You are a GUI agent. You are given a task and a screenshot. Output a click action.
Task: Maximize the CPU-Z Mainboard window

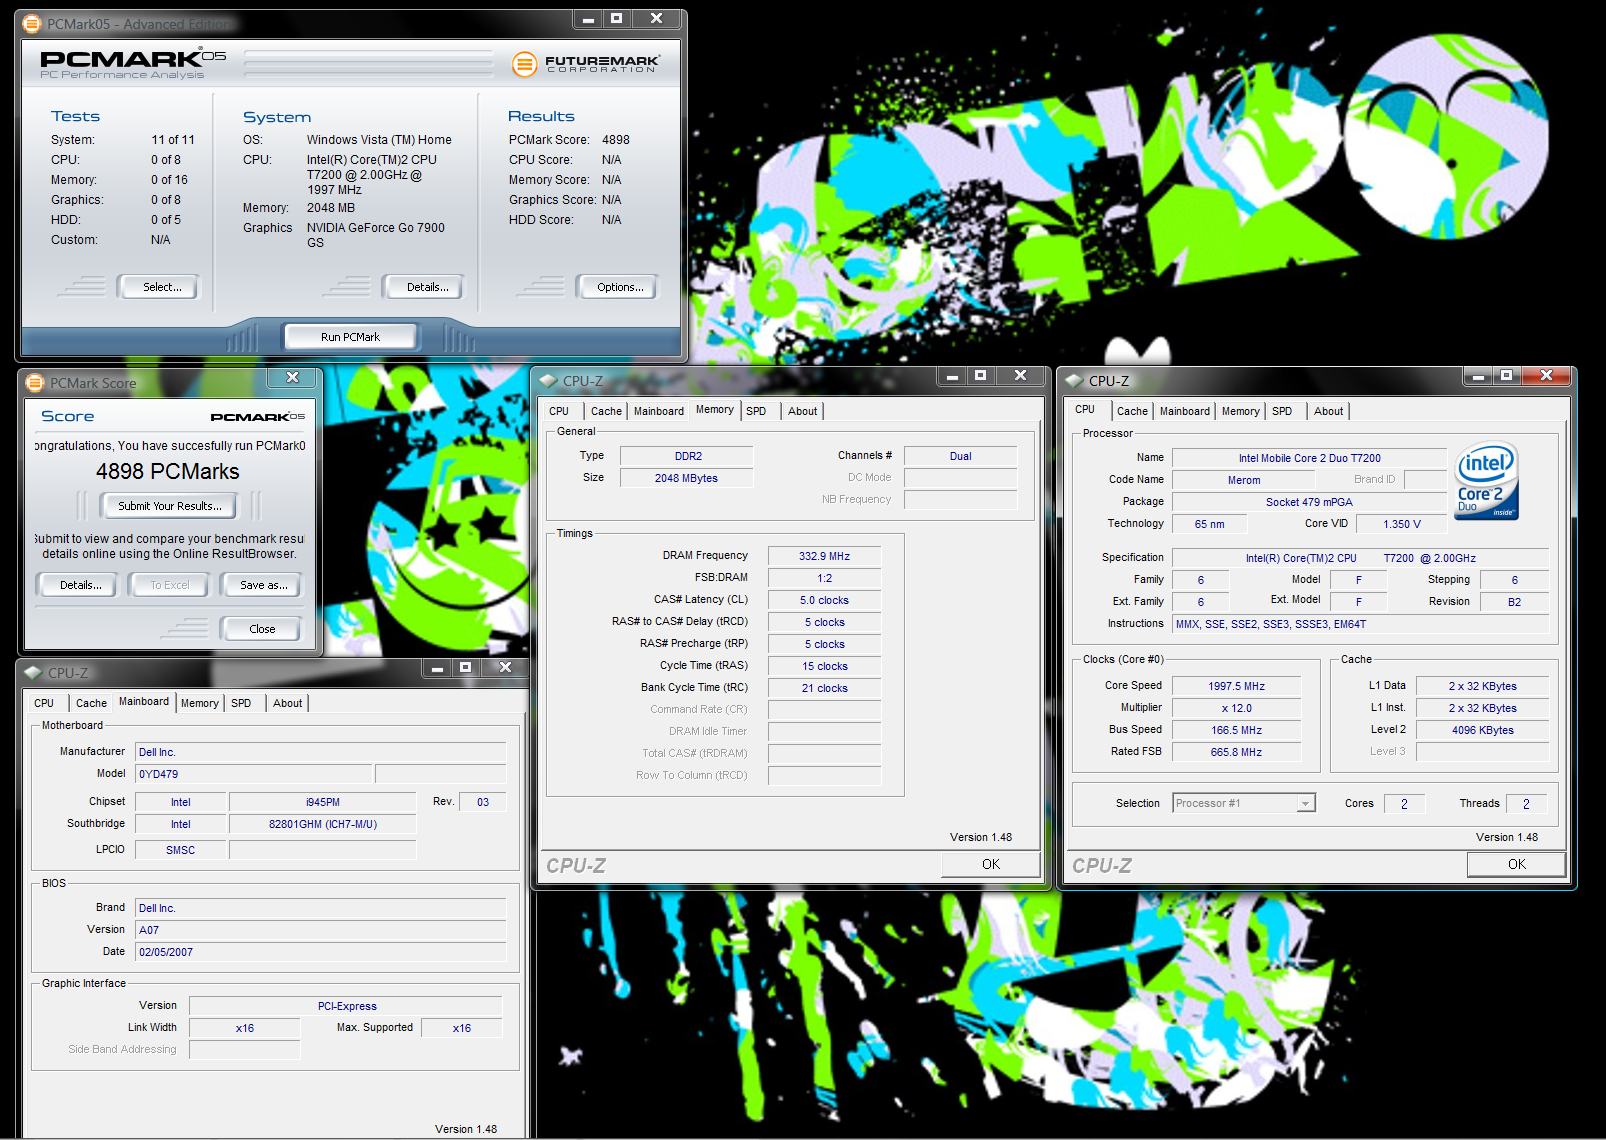pos(465,668)
